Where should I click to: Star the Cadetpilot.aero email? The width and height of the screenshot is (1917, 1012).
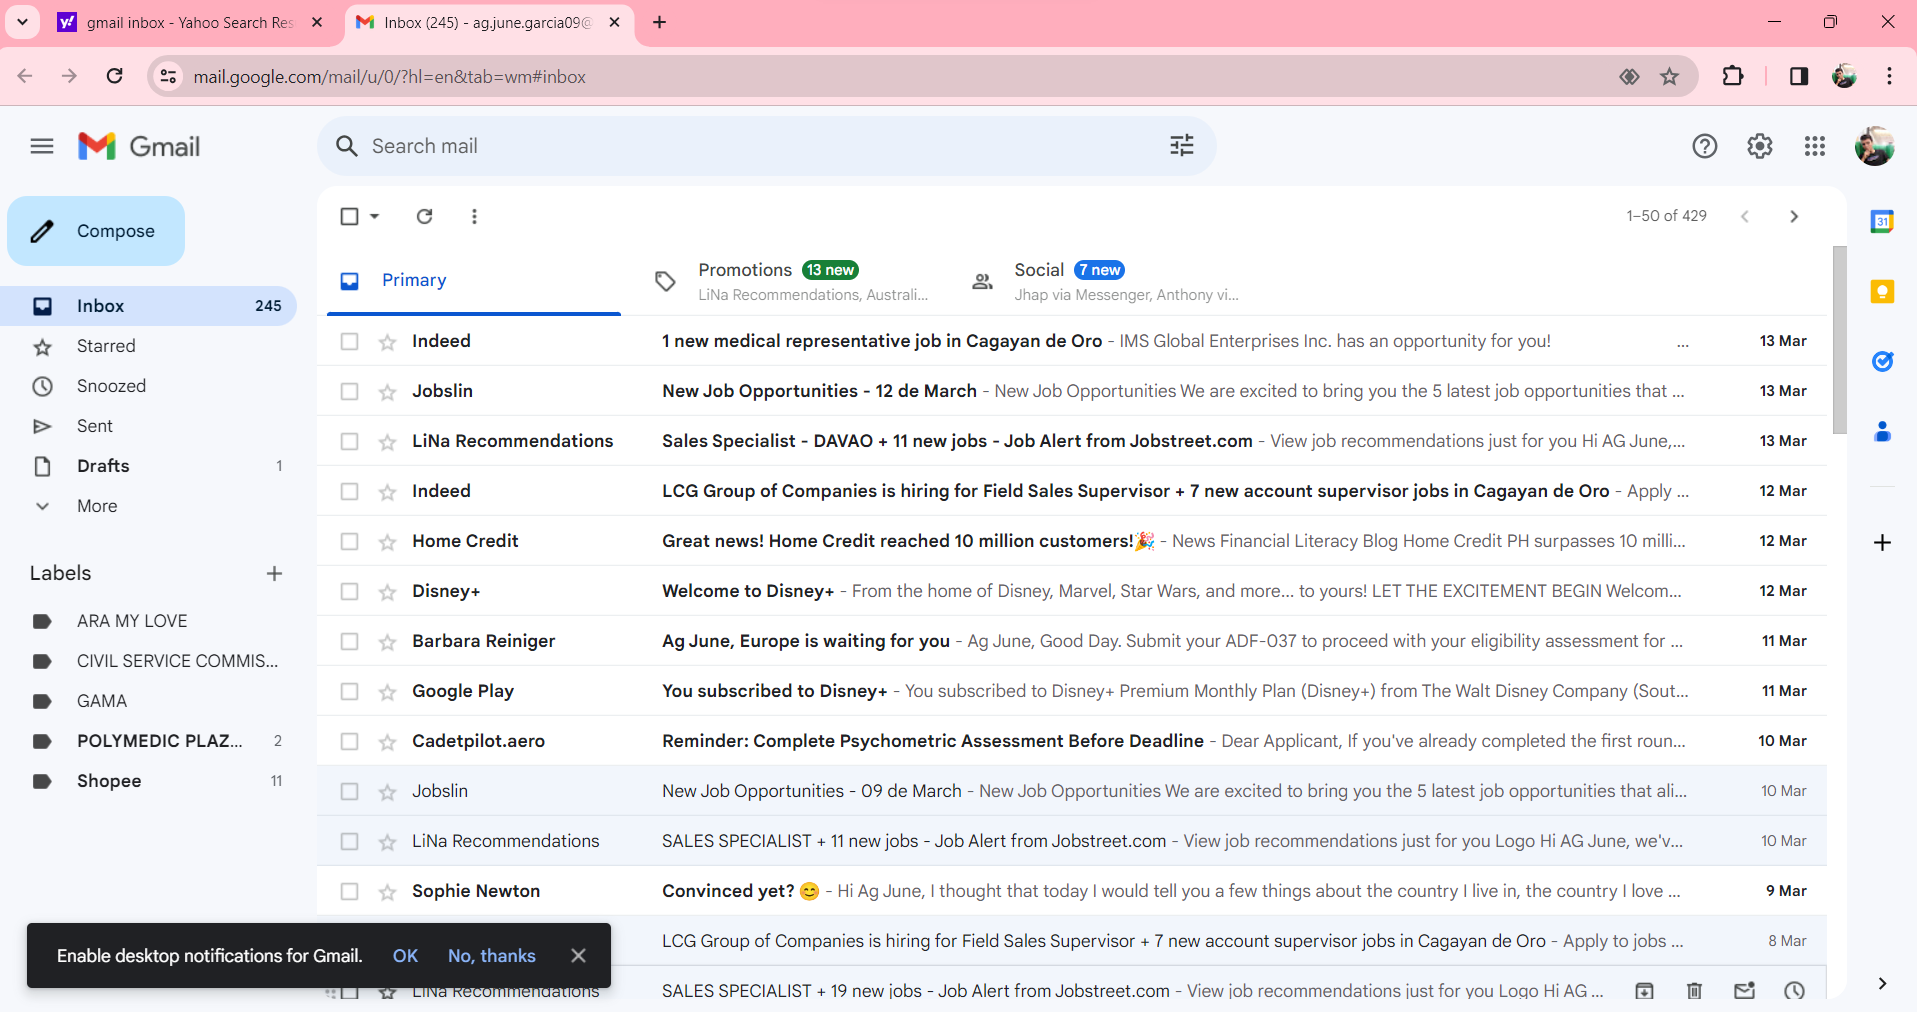click(x=388, y=741)
